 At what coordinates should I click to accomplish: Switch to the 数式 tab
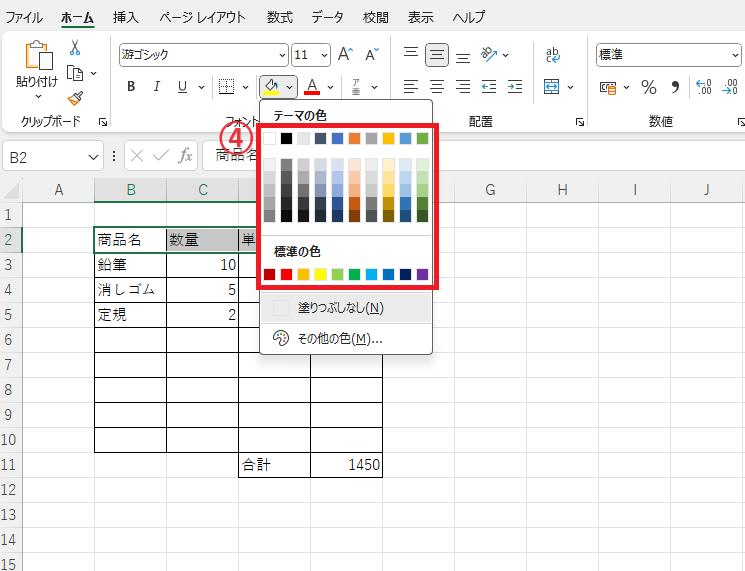coord(279,18)
